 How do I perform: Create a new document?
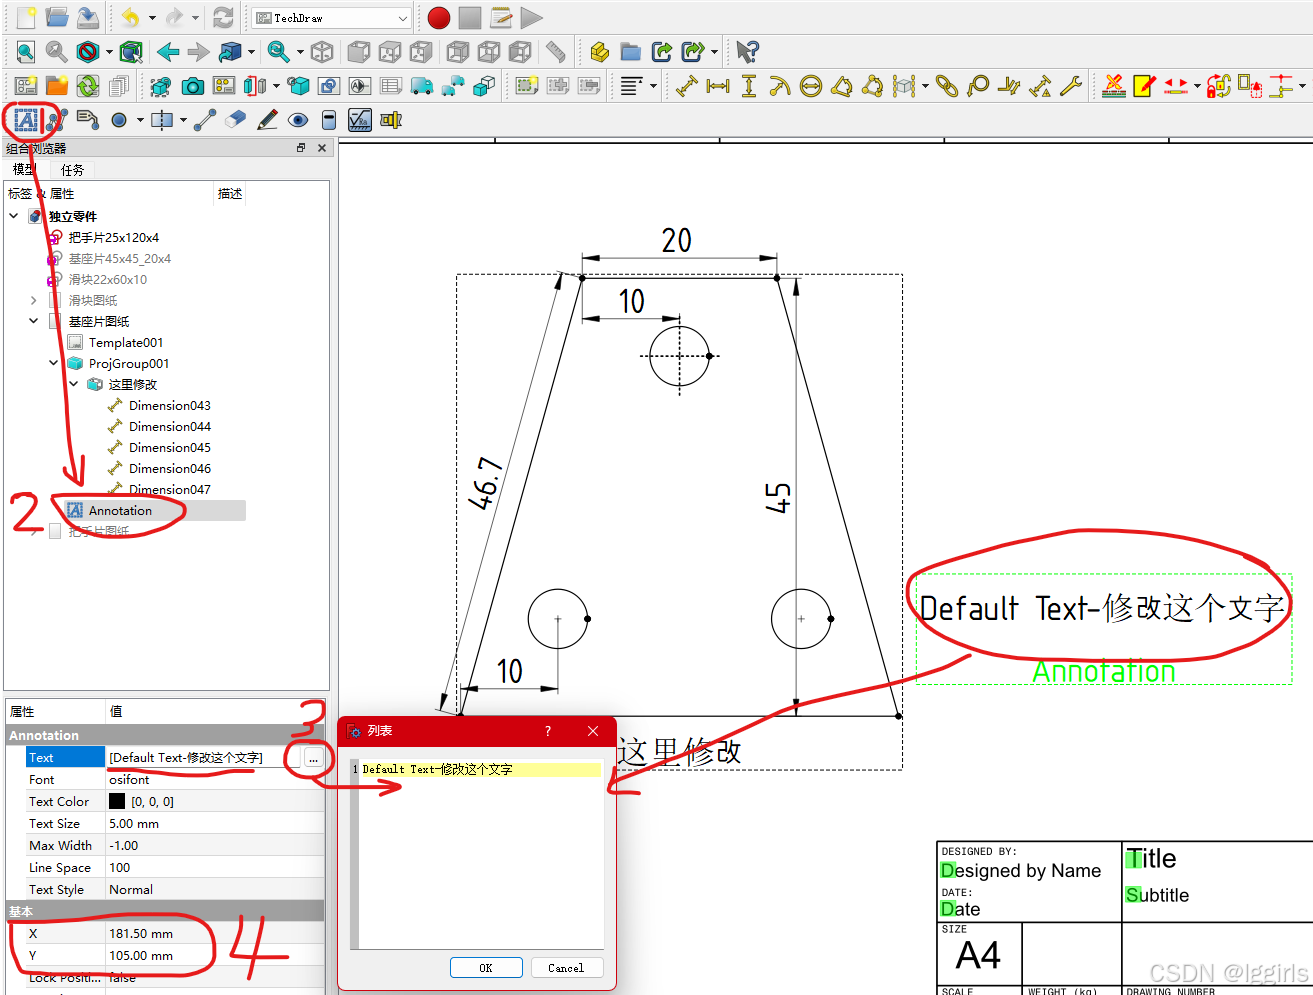[x=27, y=17]
